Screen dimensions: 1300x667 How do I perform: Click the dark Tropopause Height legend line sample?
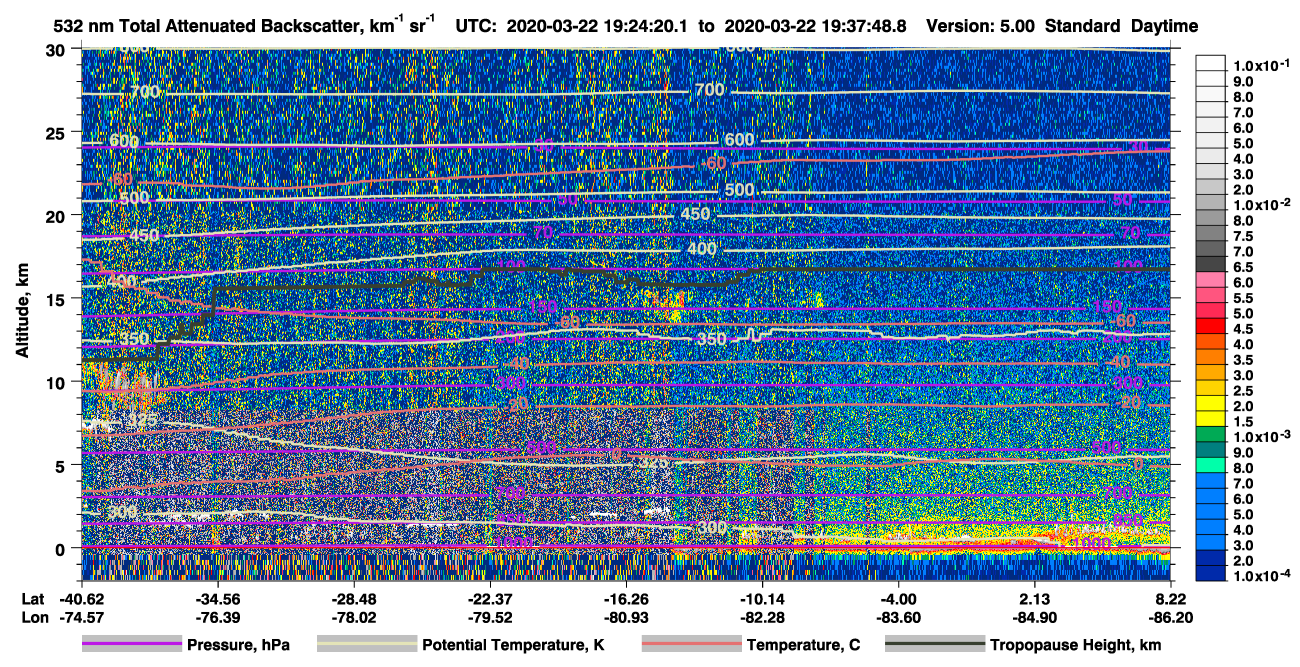pos(934,645)
